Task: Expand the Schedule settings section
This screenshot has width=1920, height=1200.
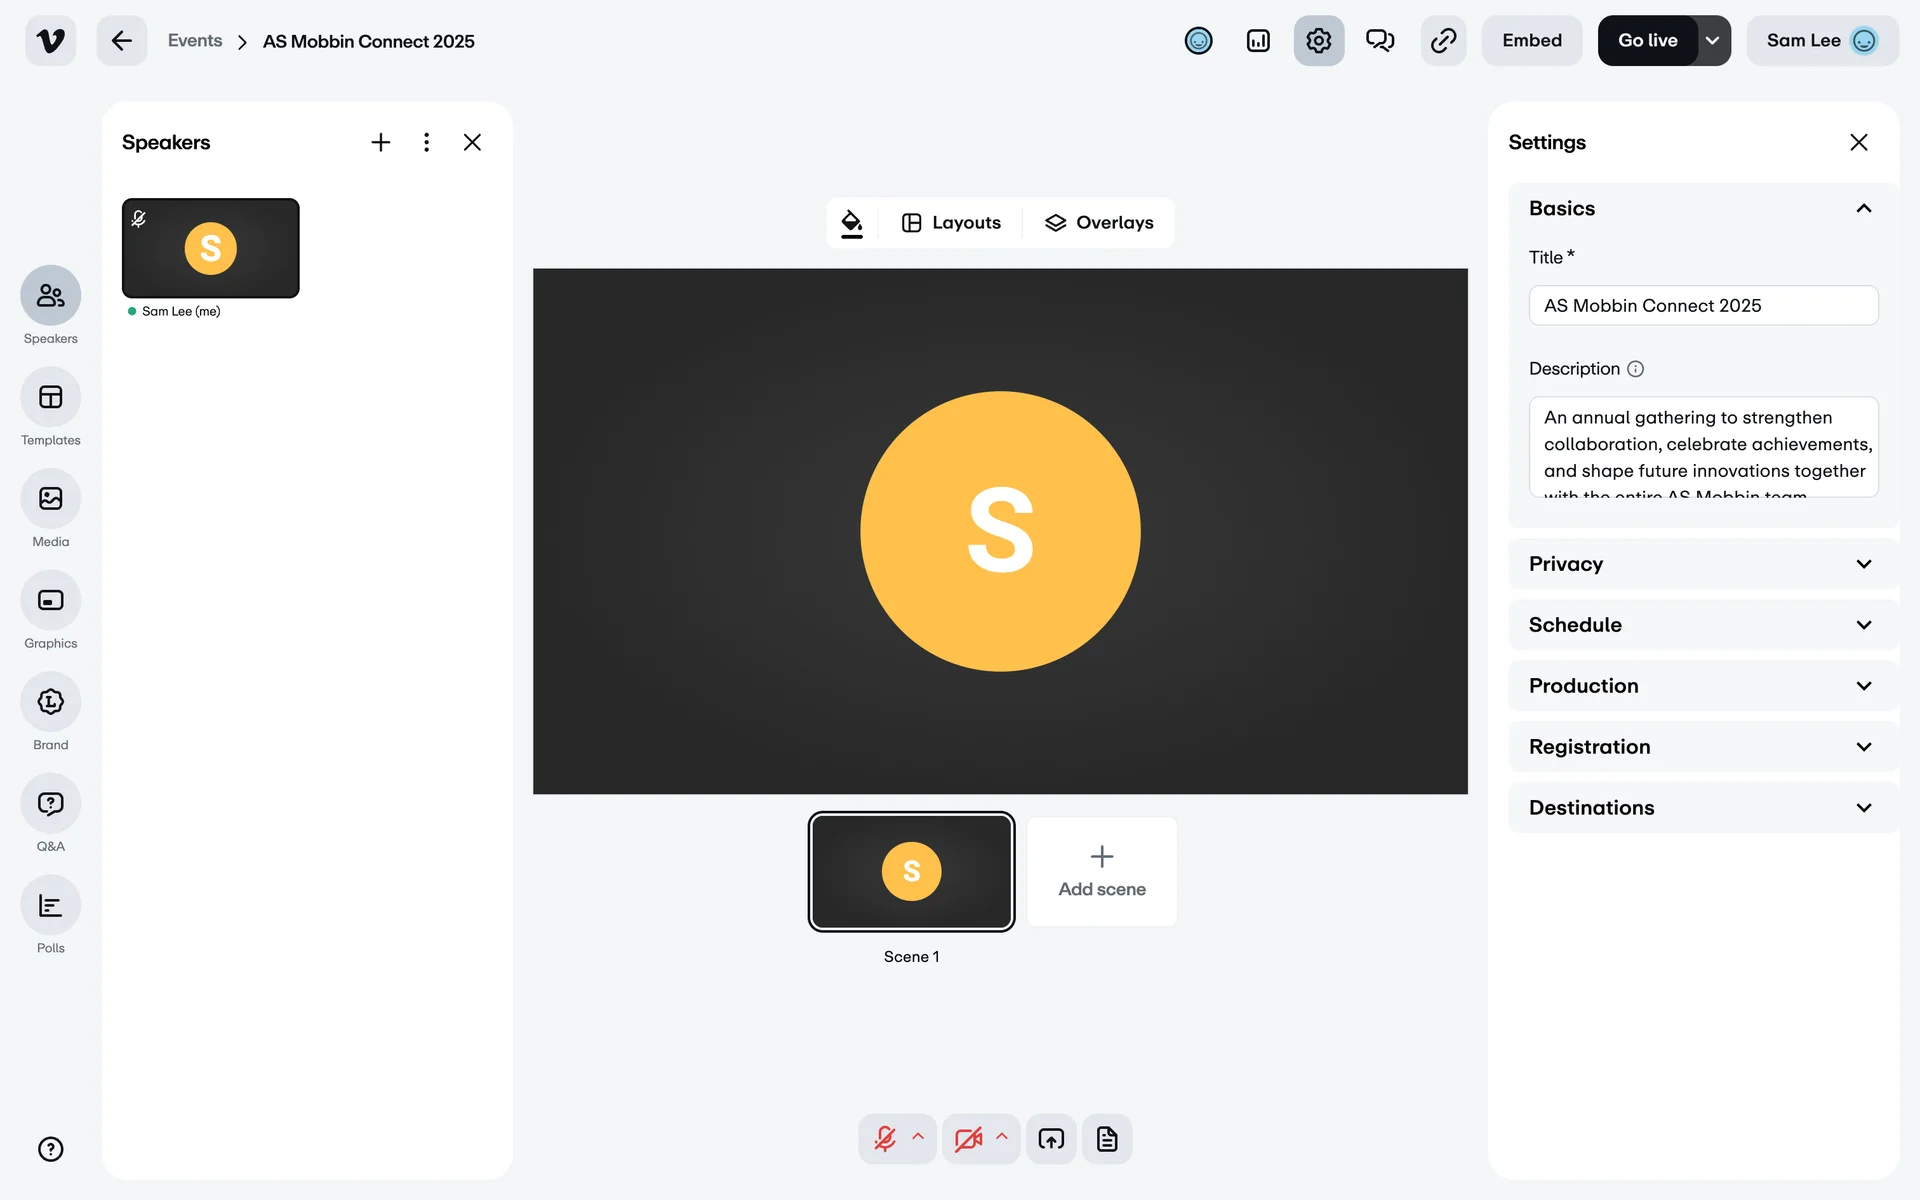Action: tap(1702, 625)
